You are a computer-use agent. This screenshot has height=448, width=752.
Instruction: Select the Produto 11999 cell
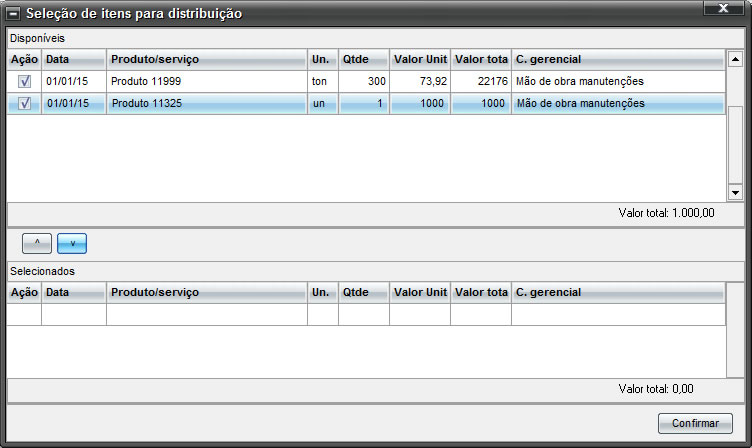tap(207, 82)
